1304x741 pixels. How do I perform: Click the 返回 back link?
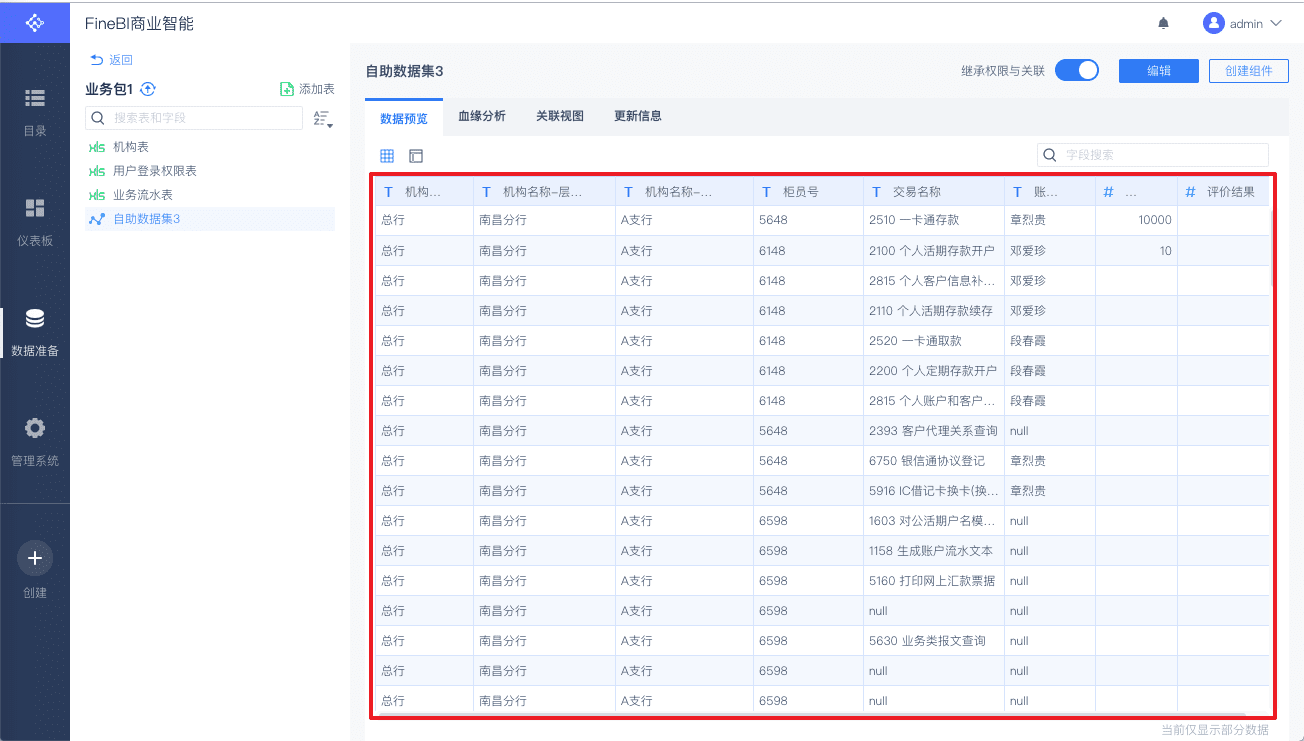tap(112, 60)
